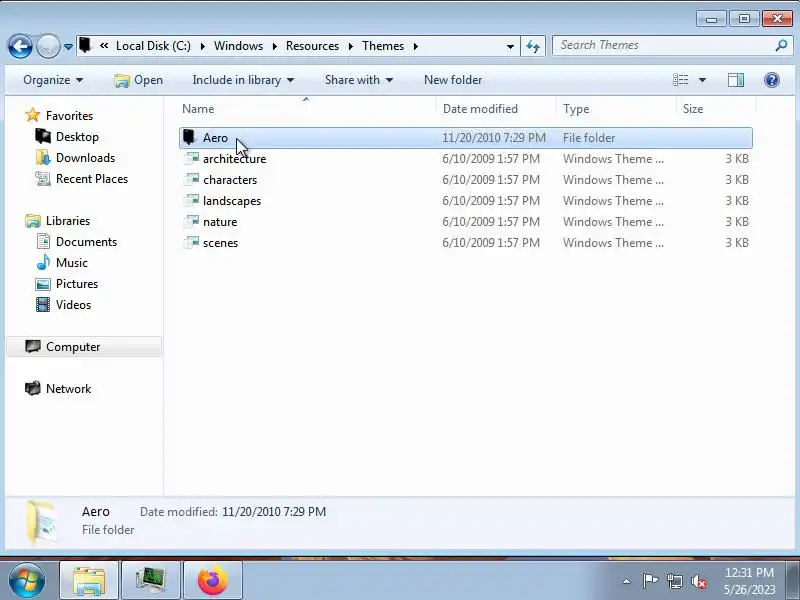800x600 pixels.
Task: Click the Change your view icon
Action: click(x=681, y=80)
